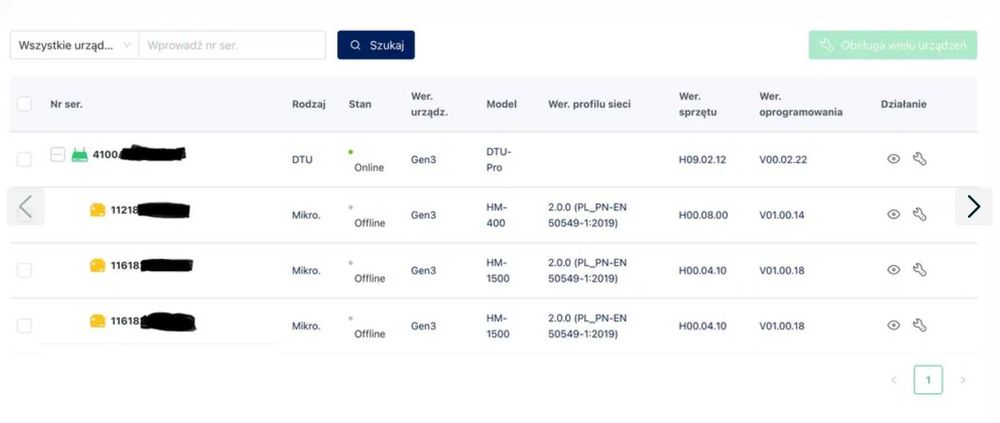Click wrench icon of last HM-1500 row
The height and width of the screenshot is (423, 1000).
pyautogui.click(x=919, y=325)
